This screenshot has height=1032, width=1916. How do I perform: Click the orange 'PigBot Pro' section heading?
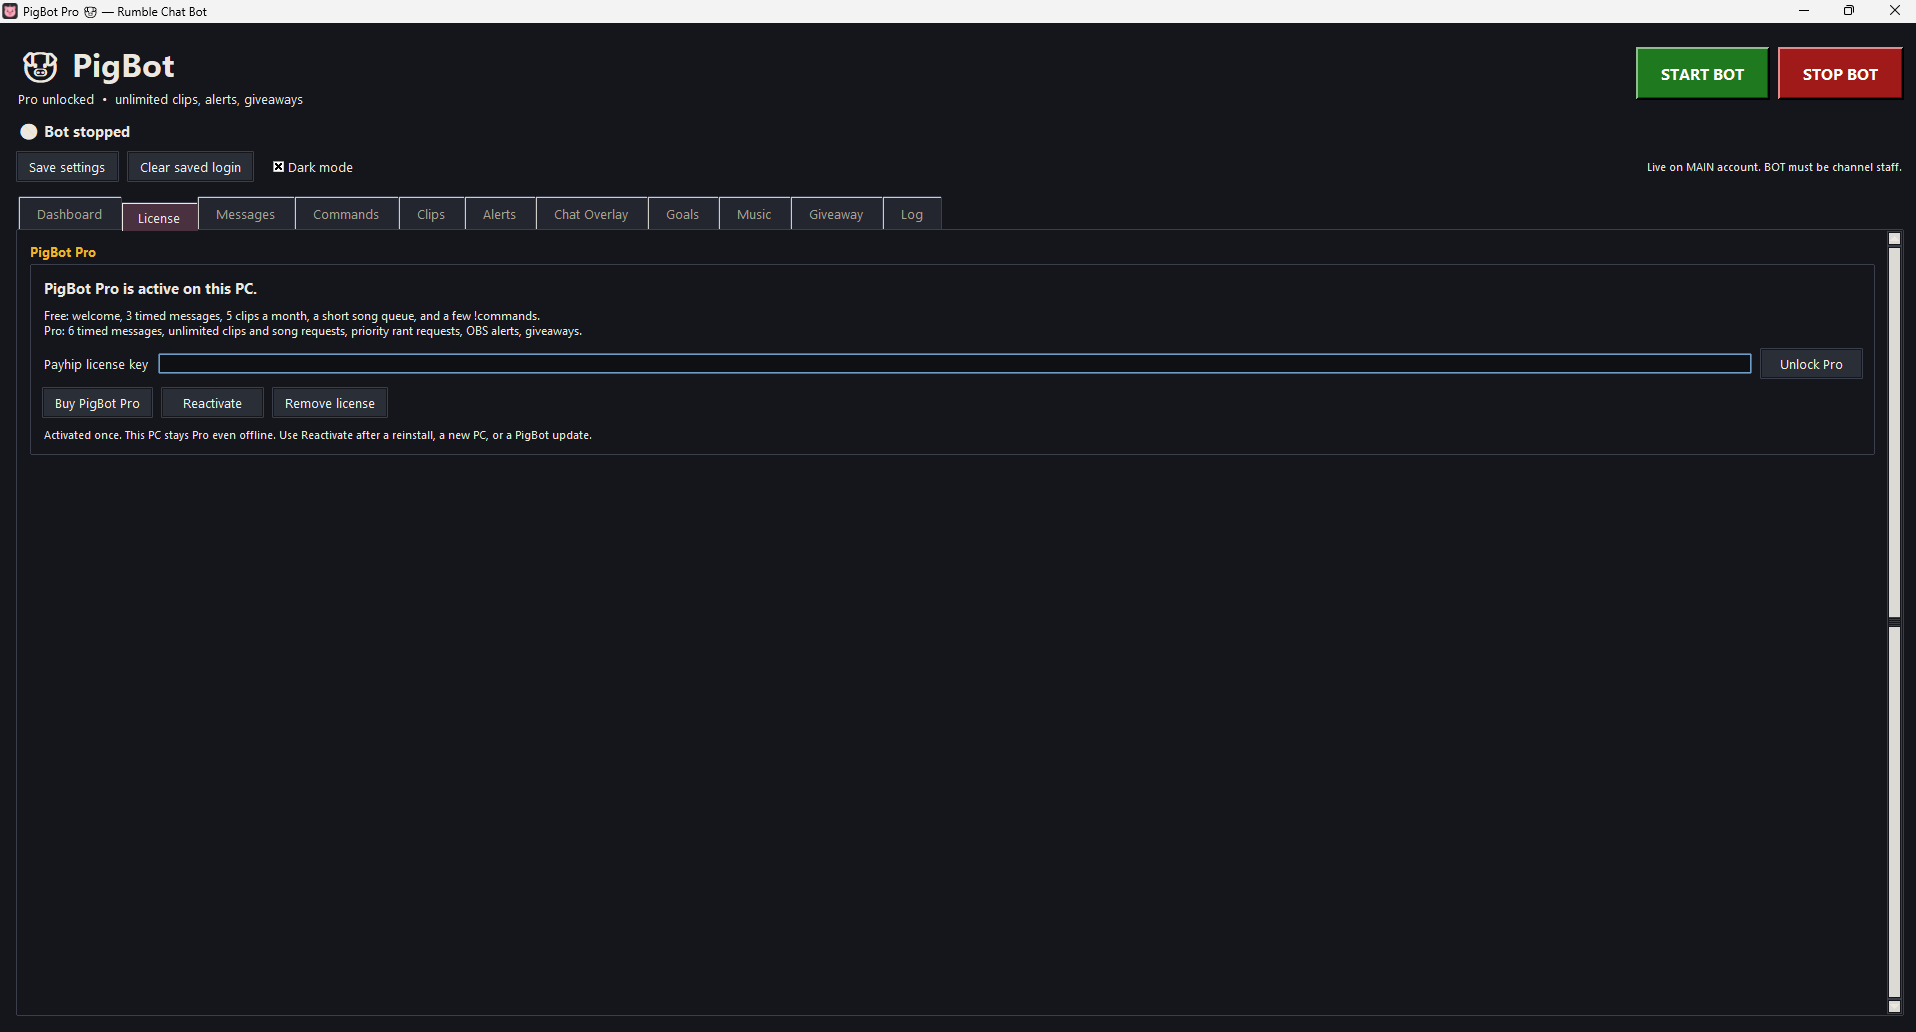[63, 252]
